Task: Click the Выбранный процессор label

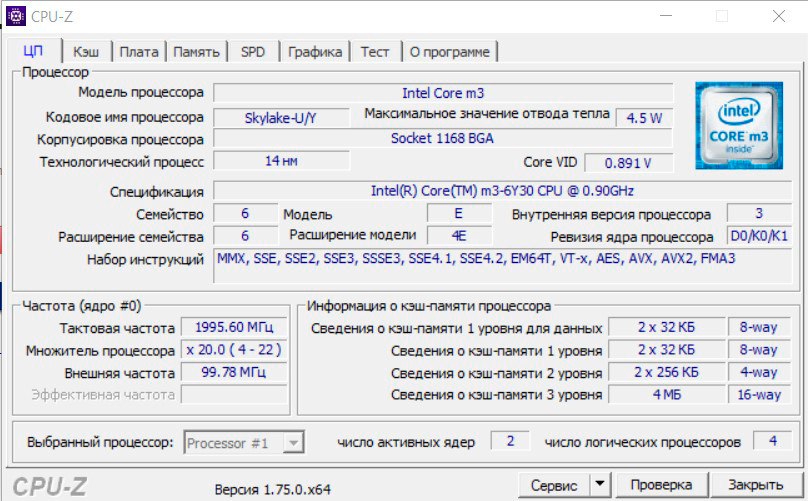Action: tap(100, 442)
